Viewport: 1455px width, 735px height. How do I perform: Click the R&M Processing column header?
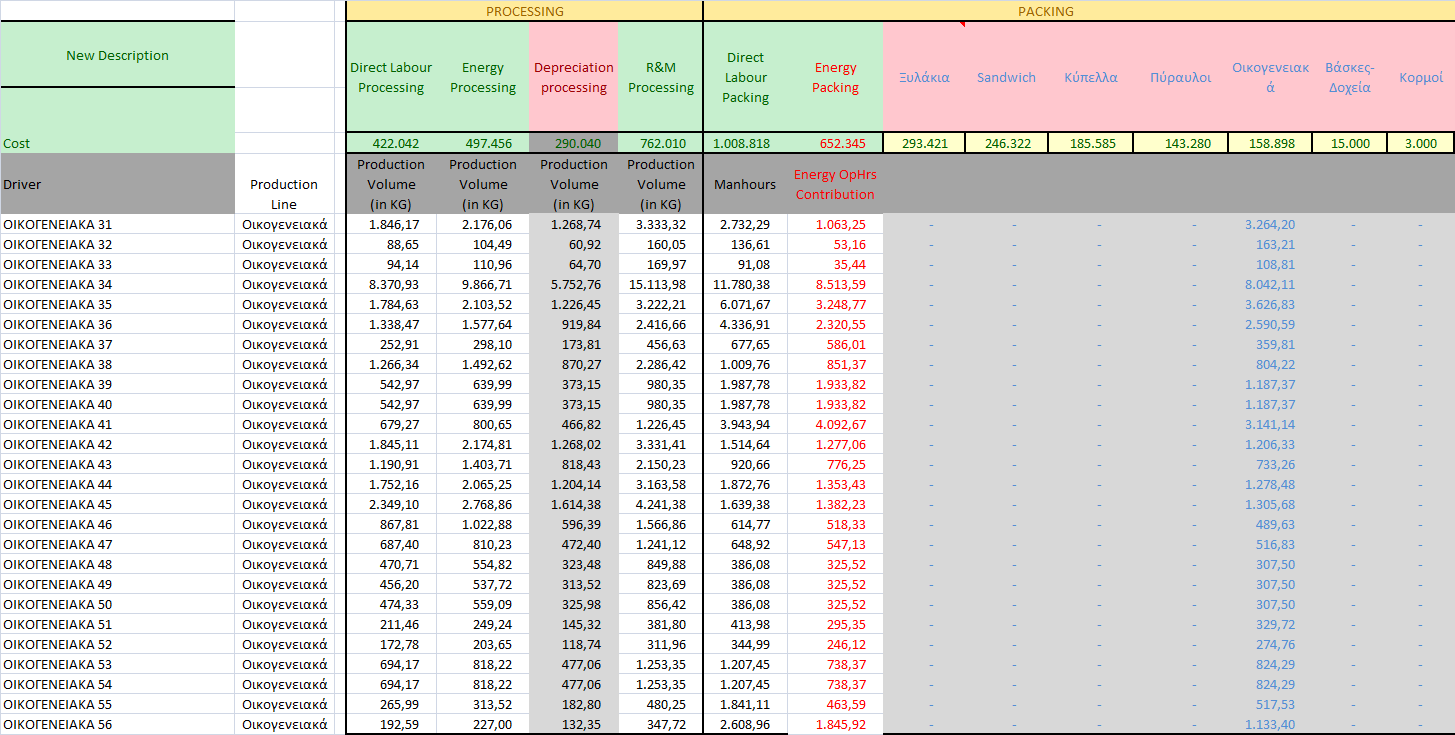click(661, 77)
